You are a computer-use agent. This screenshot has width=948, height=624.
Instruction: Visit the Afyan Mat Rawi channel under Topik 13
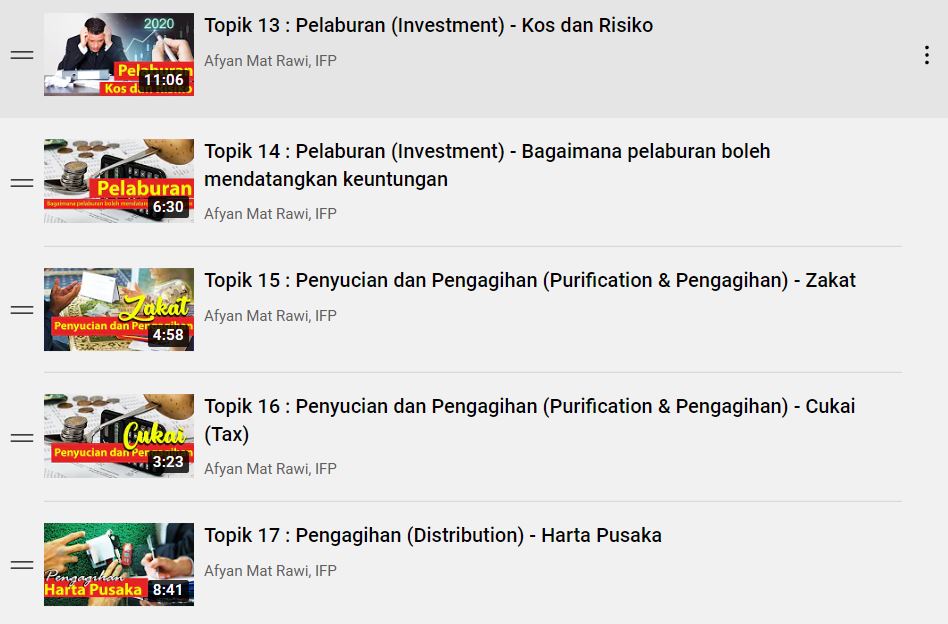click(x=270, y=60)
